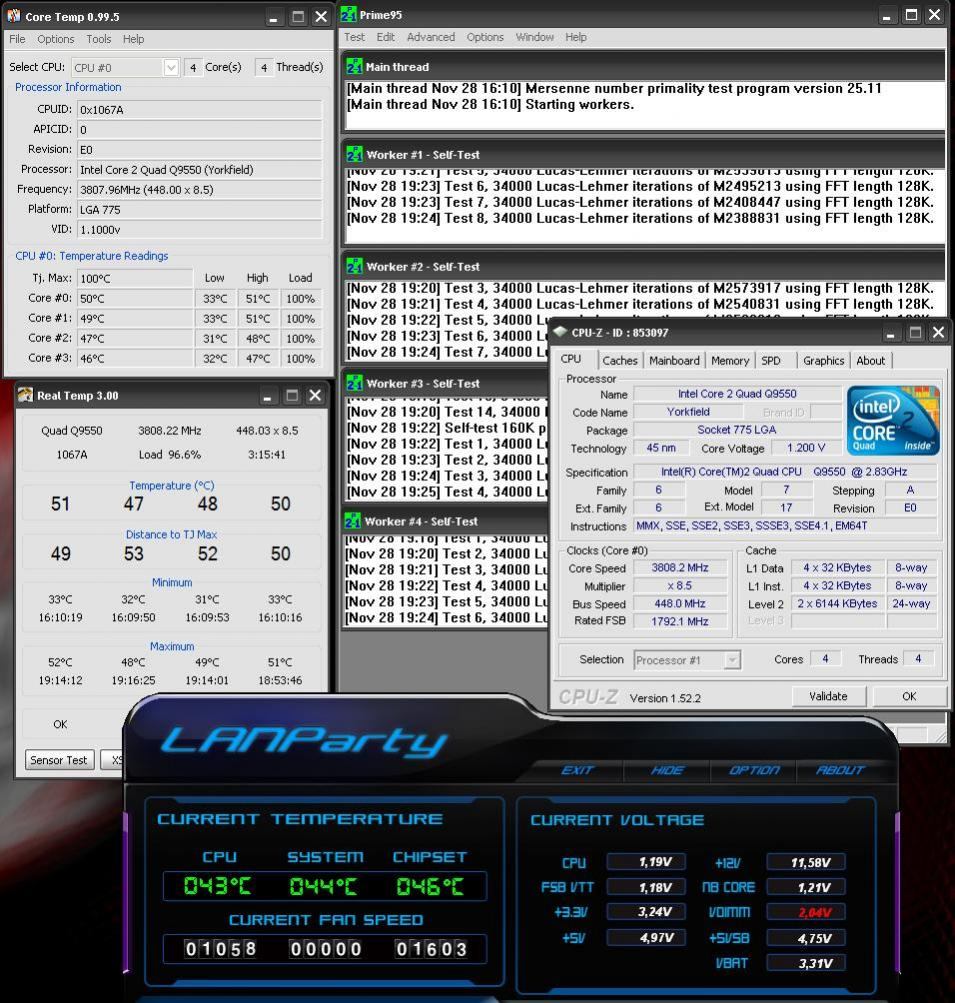Minimize the Prime95 window

pos(887,15)
